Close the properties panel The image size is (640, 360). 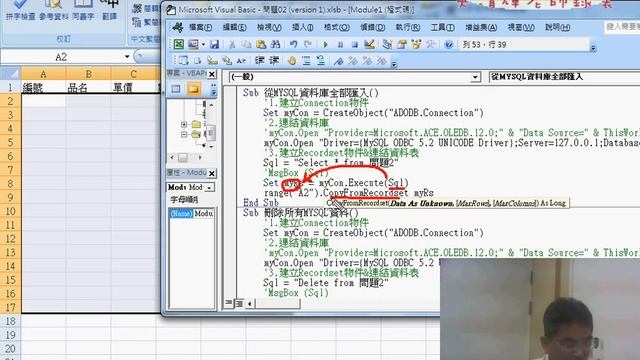(x=212, y=173)
